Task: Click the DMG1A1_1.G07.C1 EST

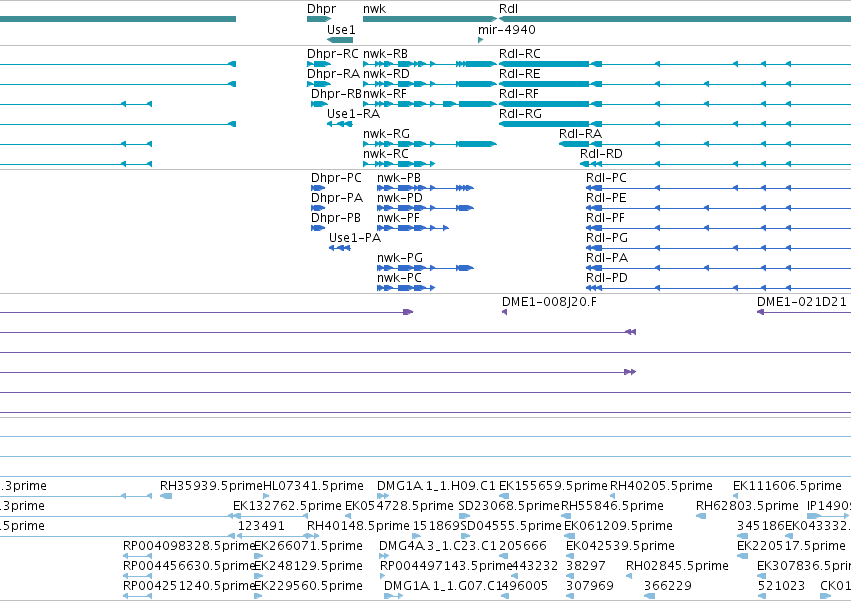Action: pyautogui.click(x=393, y=596)
